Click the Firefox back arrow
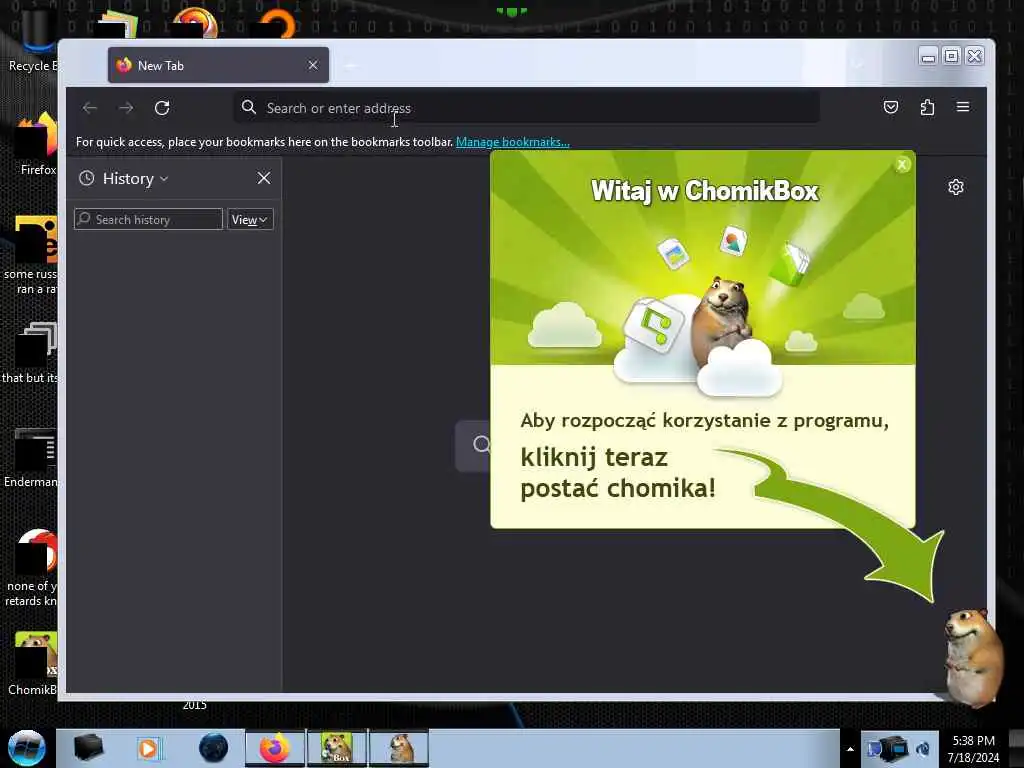The width and height of the screenshot is (1024, 768). (89, 108)
